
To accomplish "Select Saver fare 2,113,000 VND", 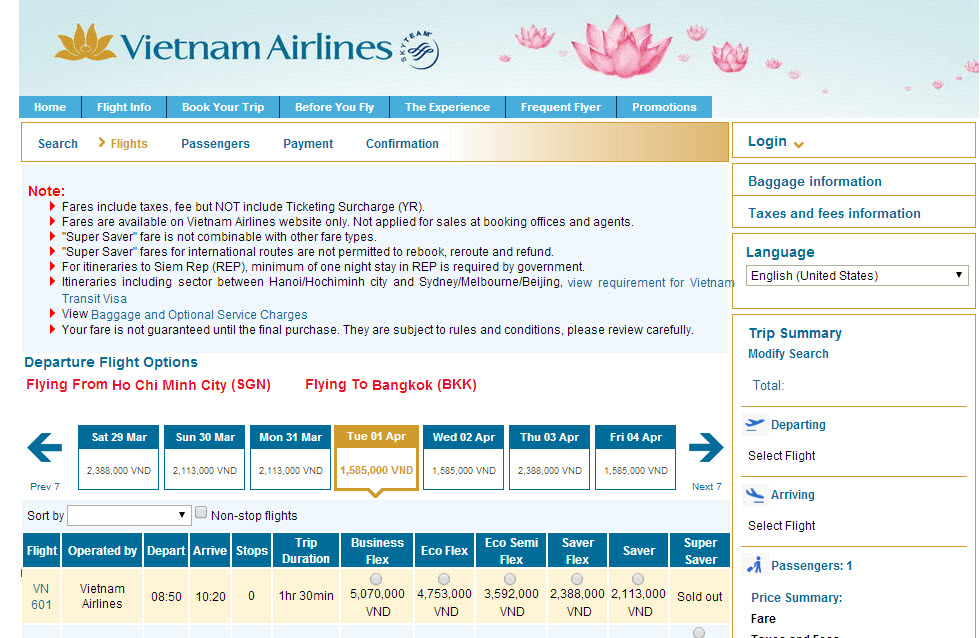I will click(x=638, y=579).
